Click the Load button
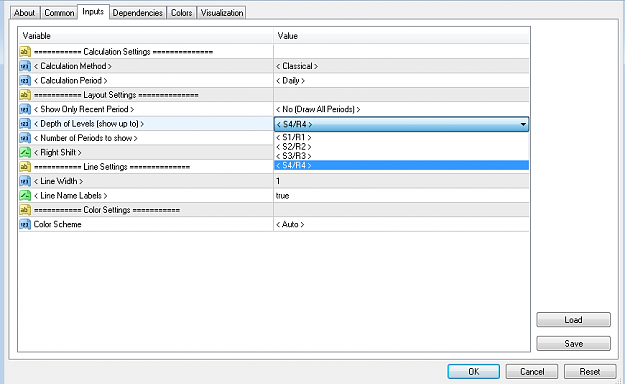The height and width of the screenshot is (384, 625). (573, 320)
